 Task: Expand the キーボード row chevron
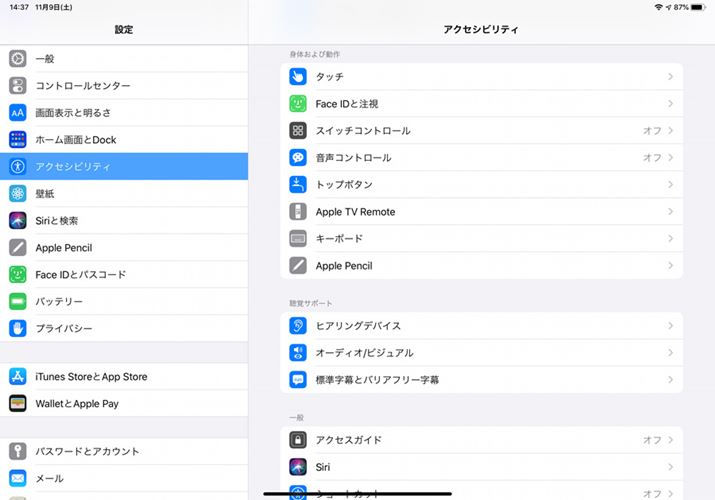pyautogui.click(x=670, y=239)
